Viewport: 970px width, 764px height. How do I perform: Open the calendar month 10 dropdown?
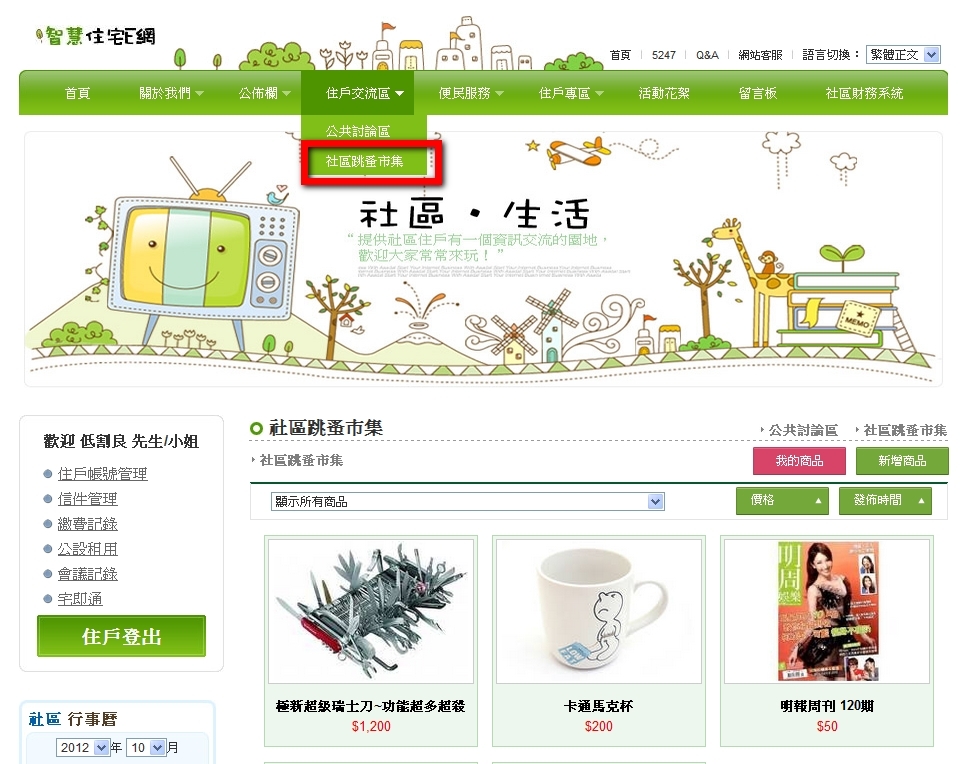[x=147, y=747]
